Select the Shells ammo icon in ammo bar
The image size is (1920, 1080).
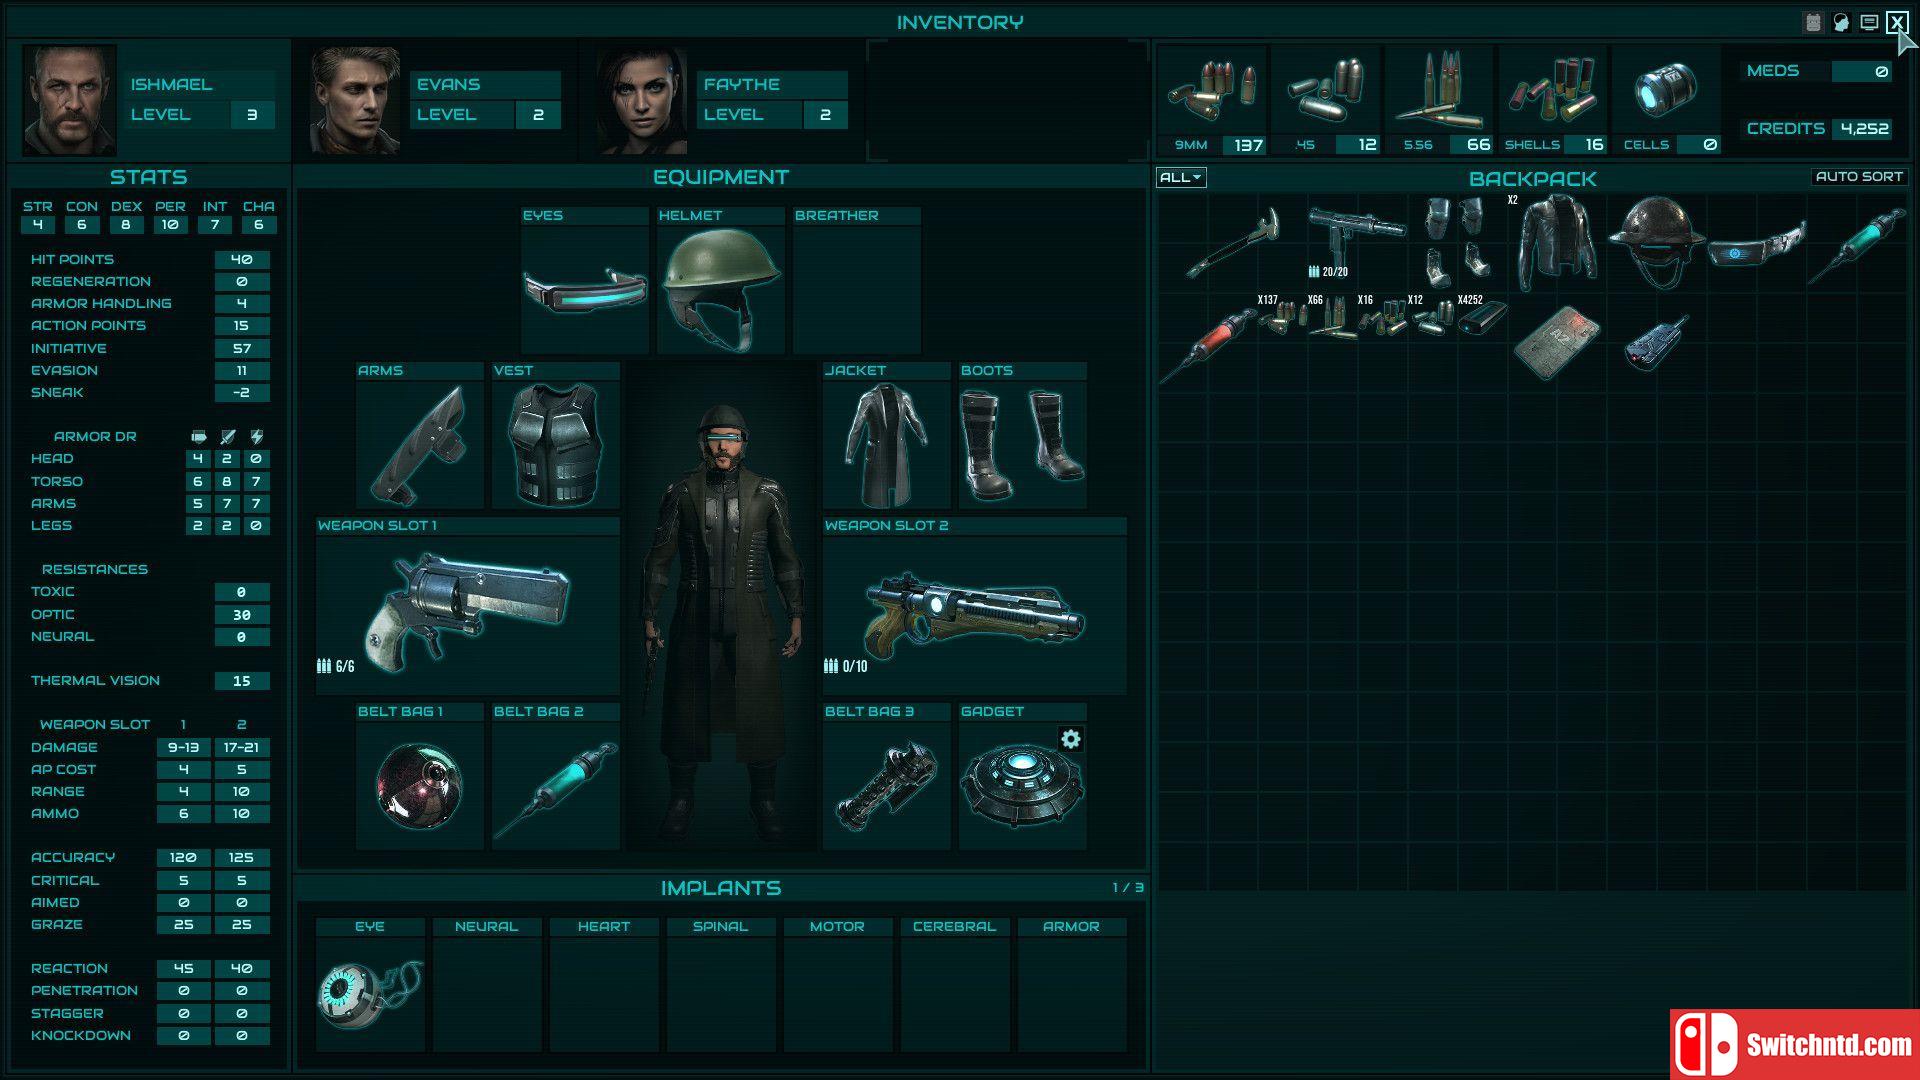pyautogui.click(x=1554, y=90)
